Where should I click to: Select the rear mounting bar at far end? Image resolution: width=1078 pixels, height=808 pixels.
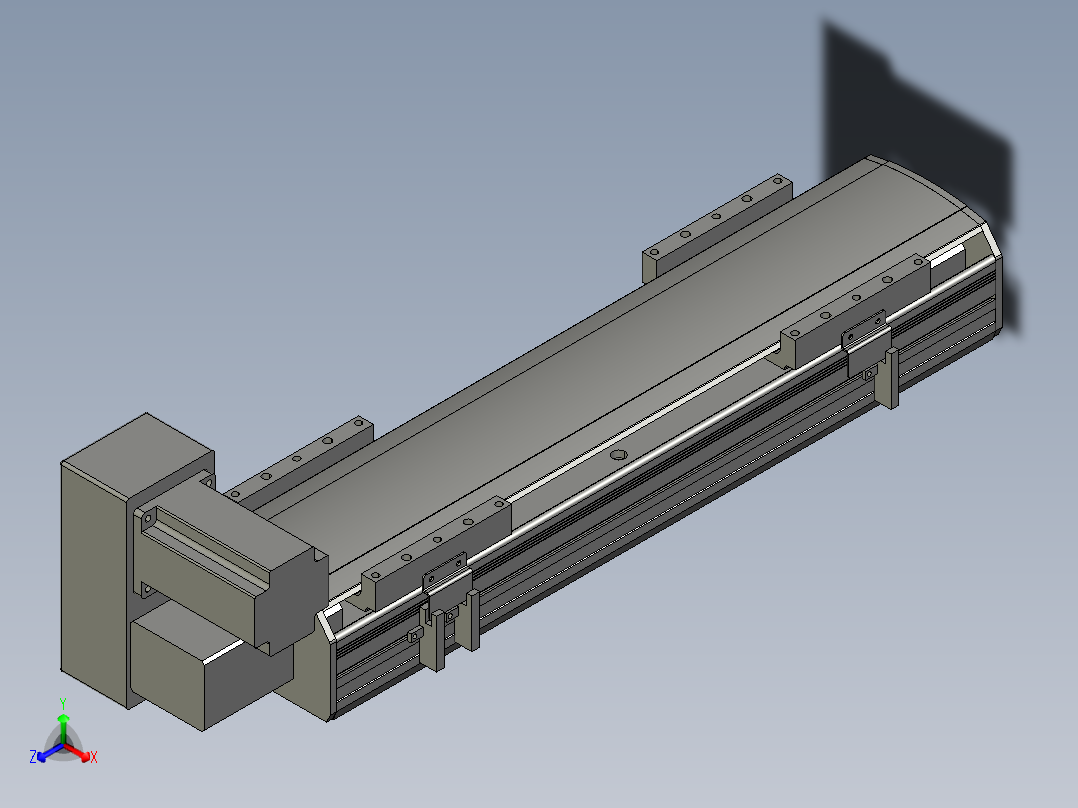pos(716,226)
